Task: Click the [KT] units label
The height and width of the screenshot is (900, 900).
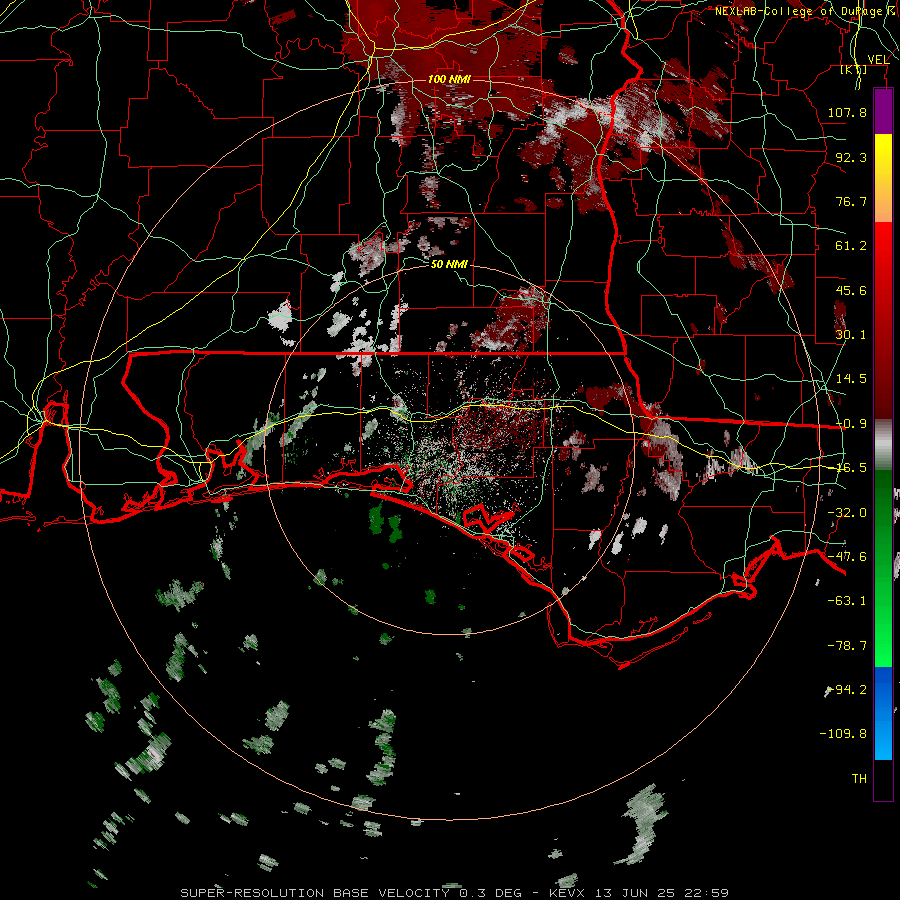Action: point(854,70)
